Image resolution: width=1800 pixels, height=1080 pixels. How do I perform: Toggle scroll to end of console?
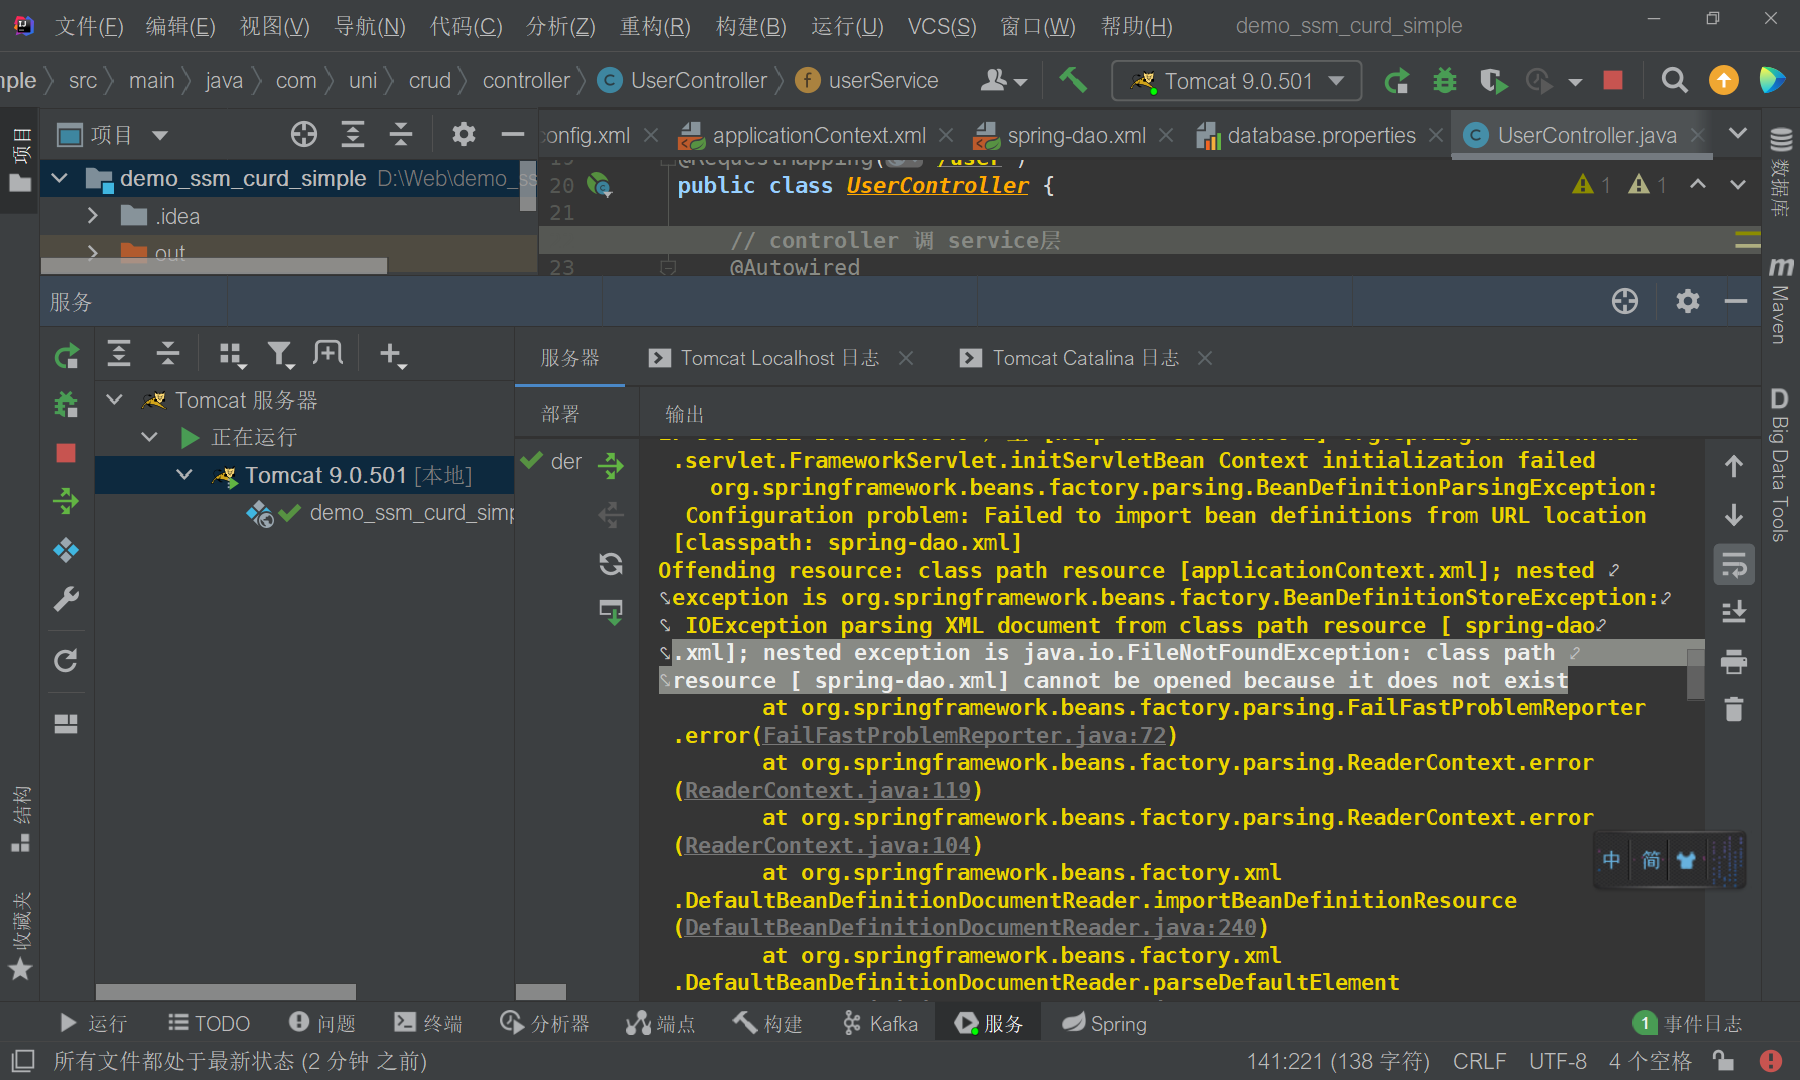pyautogui.click(x=1734, y=612)
